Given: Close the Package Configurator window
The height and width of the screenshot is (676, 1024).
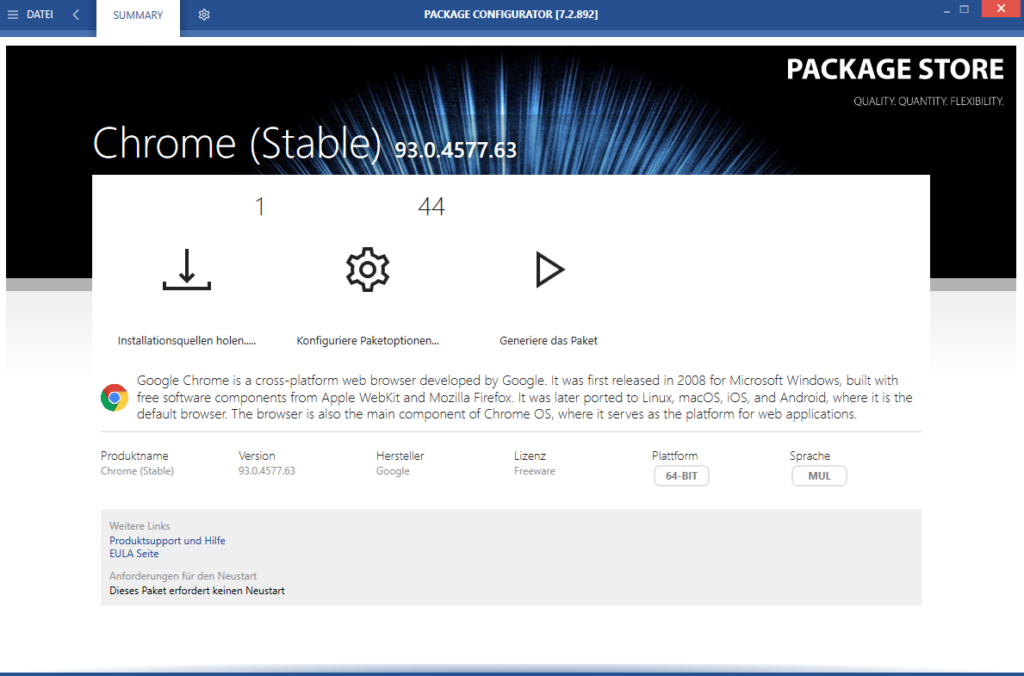Looking at the screenshot, I should (x=1000, y=8).
